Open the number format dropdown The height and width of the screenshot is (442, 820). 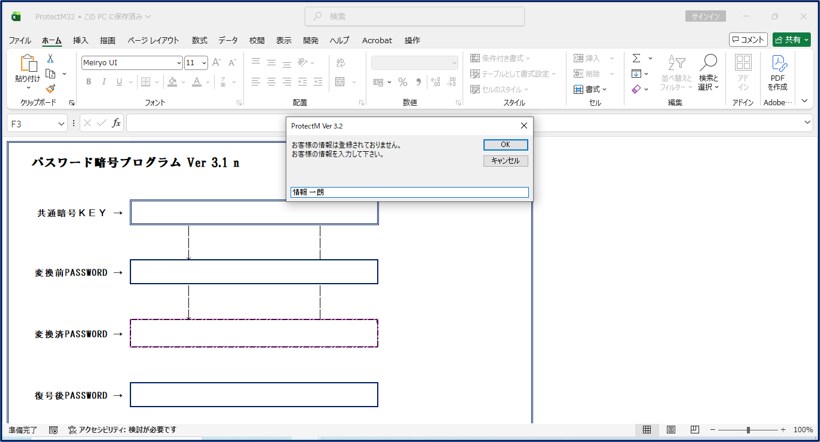[454, 63]
